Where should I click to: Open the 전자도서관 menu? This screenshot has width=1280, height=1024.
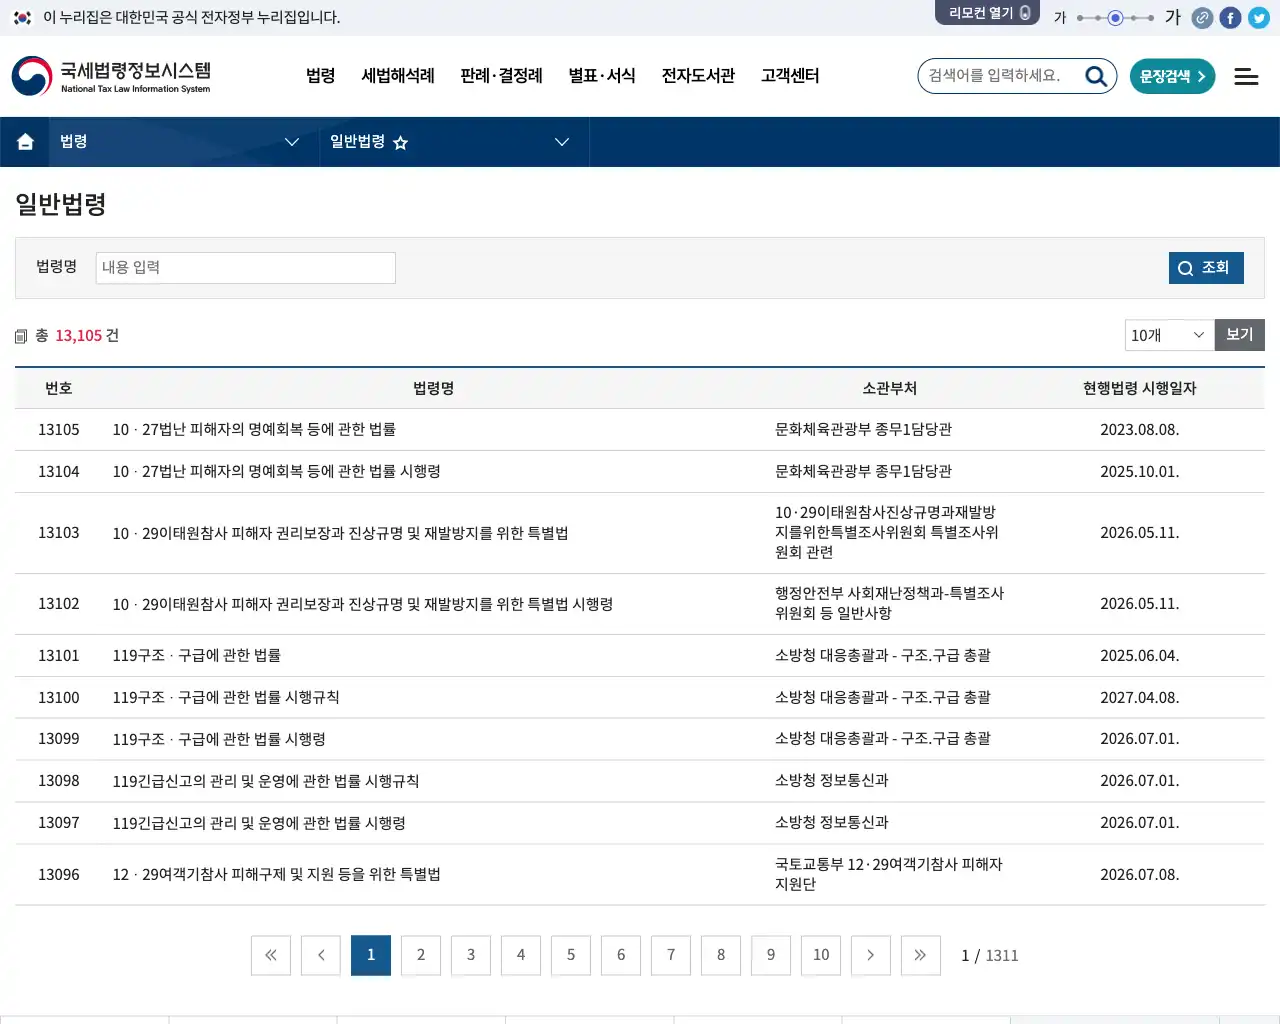coord(698,76)
